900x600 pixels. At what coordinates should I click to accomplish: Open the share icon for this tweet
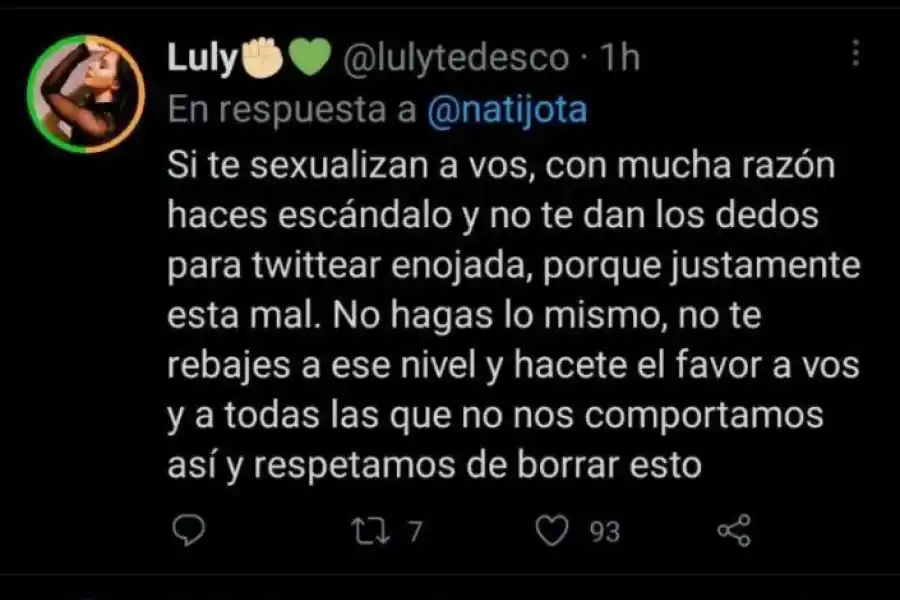click(734, 530)
